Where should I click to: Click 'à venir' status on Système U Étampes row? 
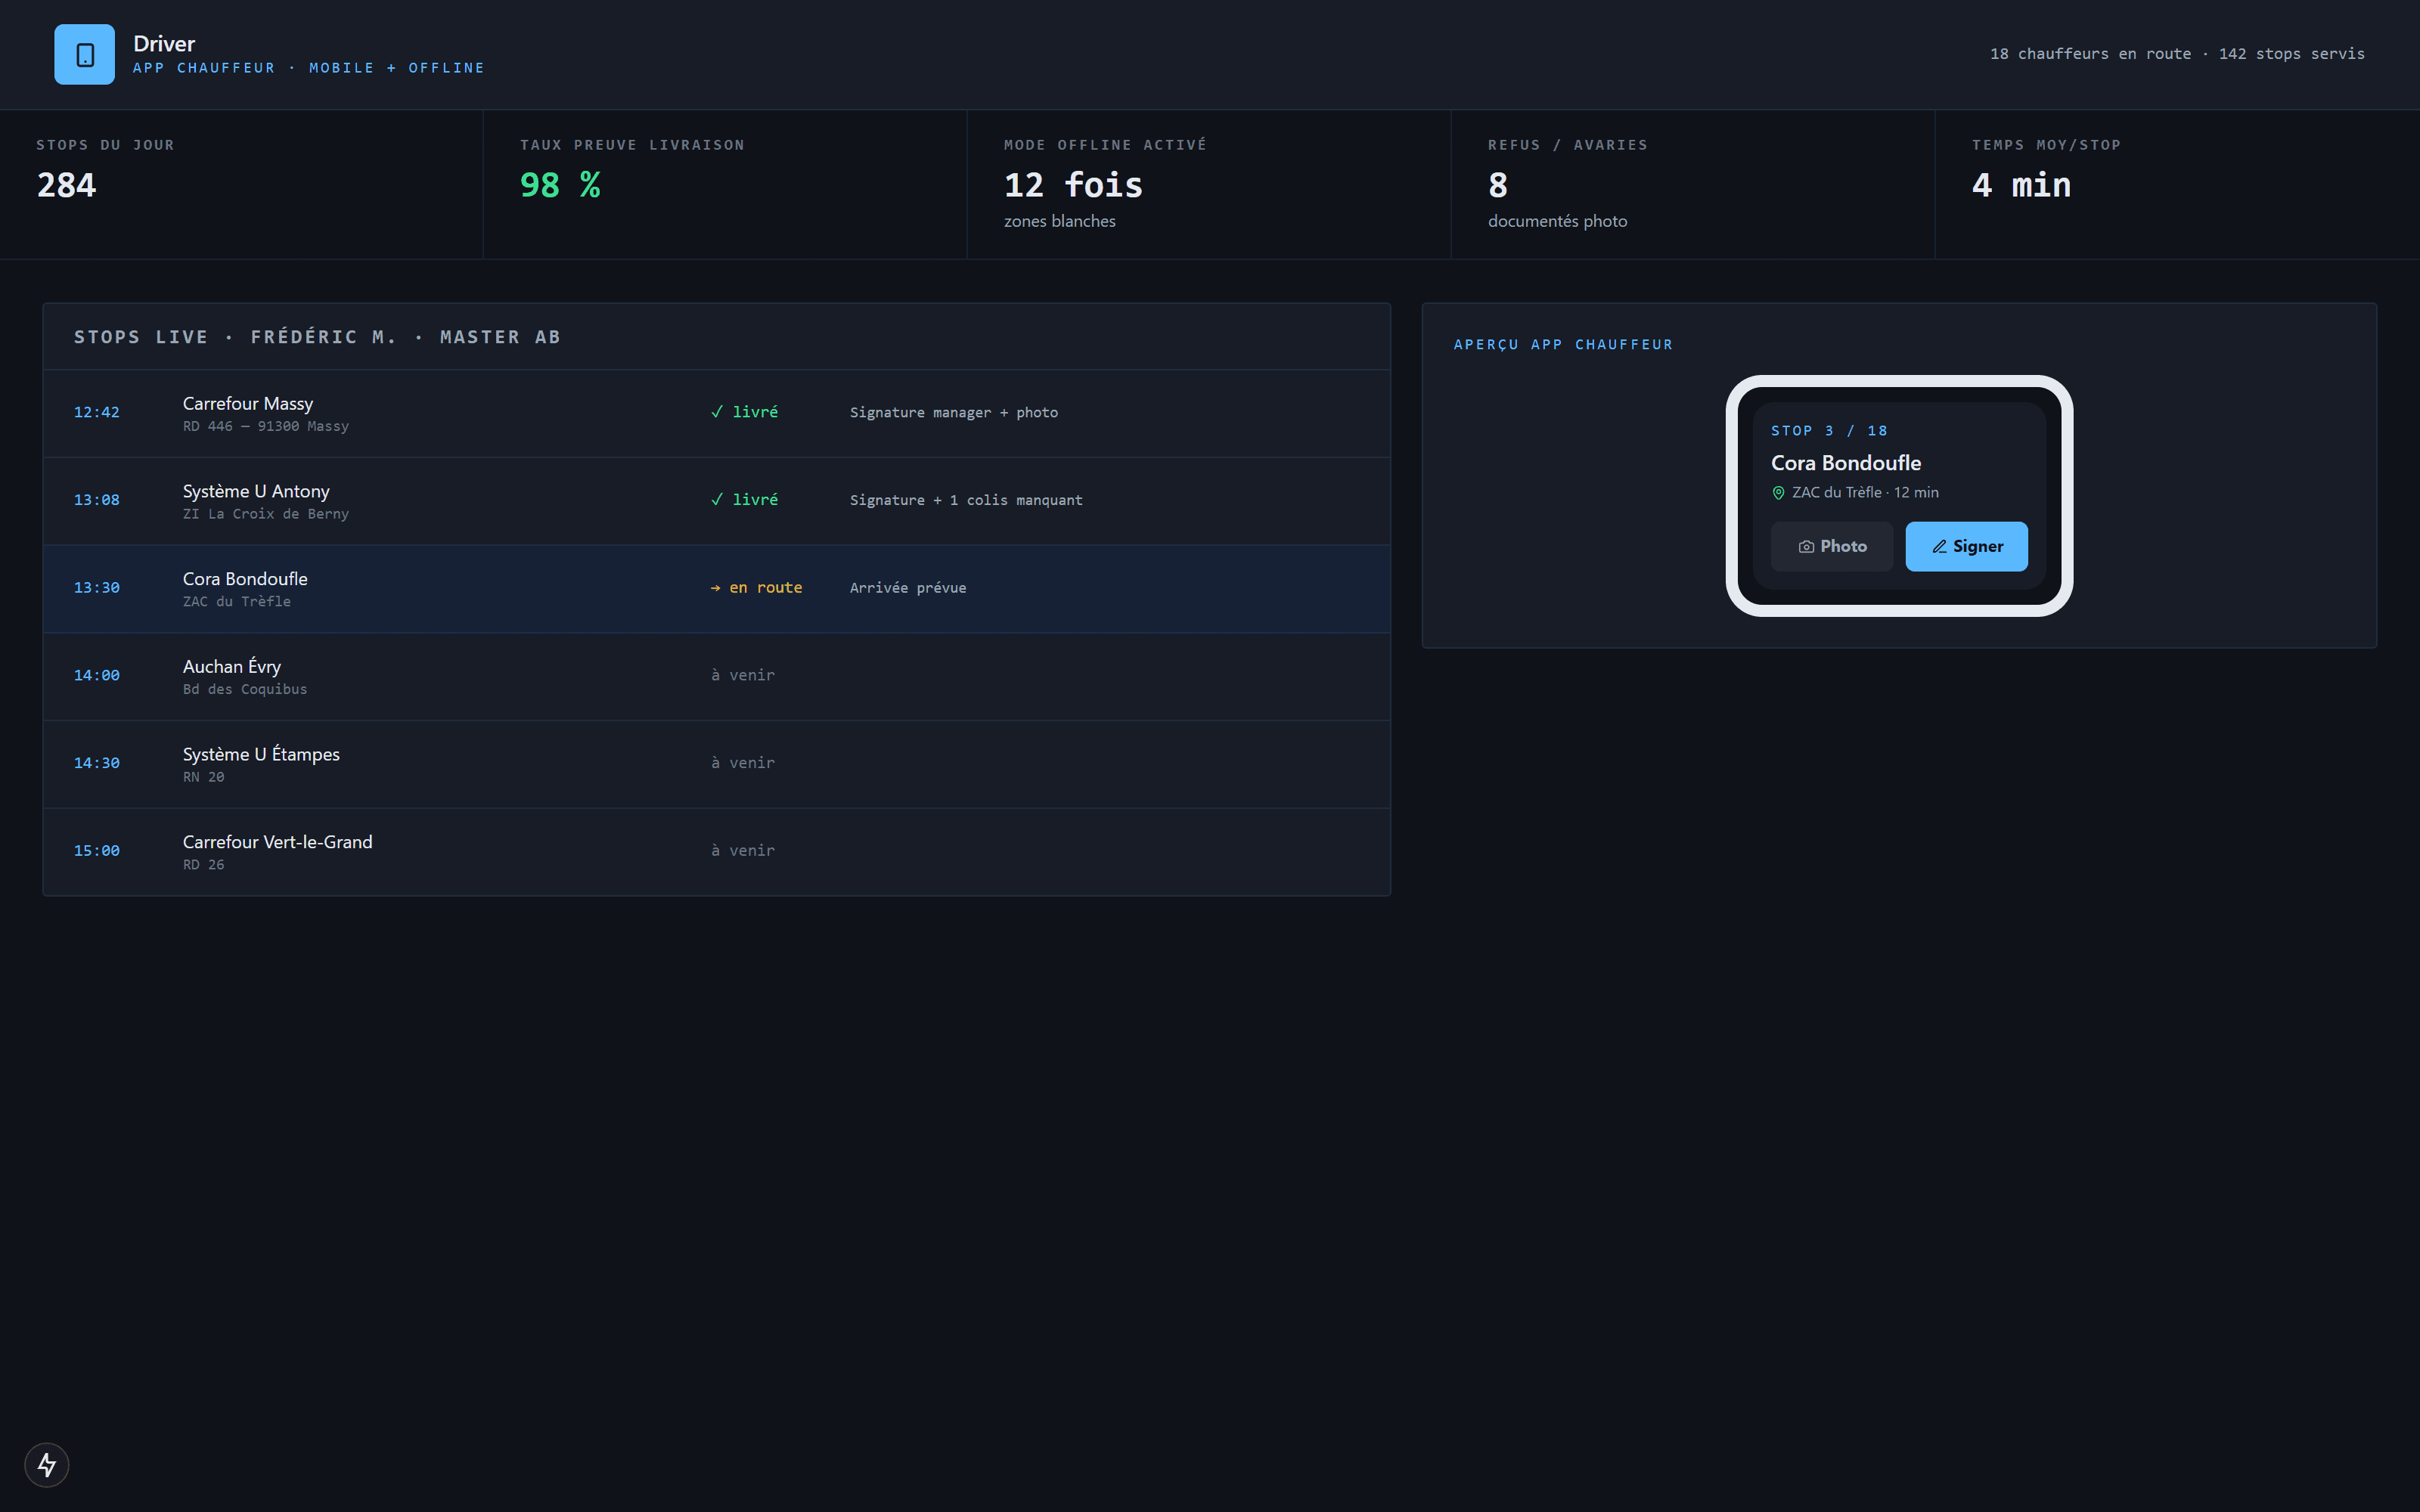(x=743, y=763)
